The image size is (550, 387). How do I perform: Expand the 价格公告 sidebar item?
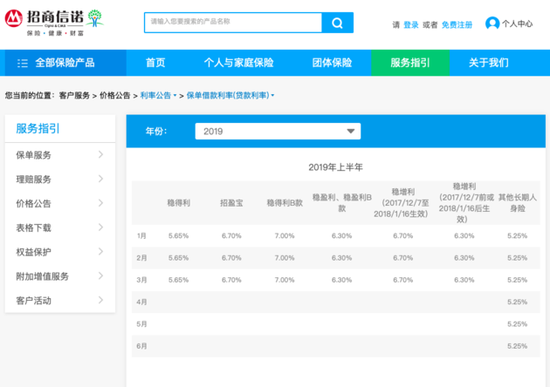[60, 203]
